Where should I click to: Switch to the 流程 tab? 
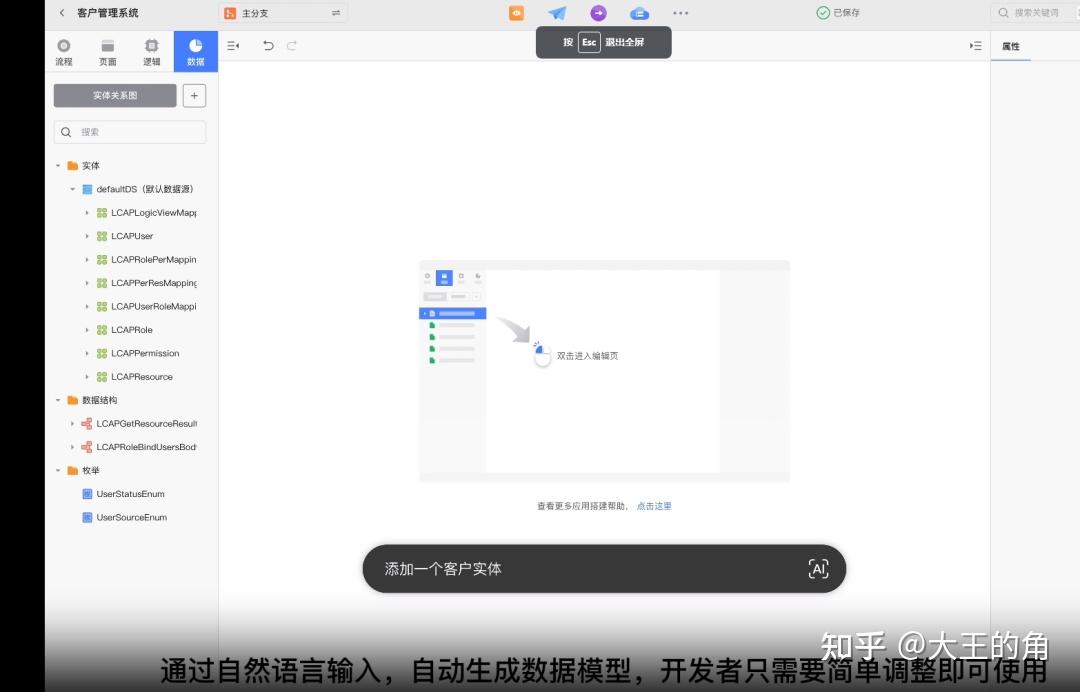point(64,52)
